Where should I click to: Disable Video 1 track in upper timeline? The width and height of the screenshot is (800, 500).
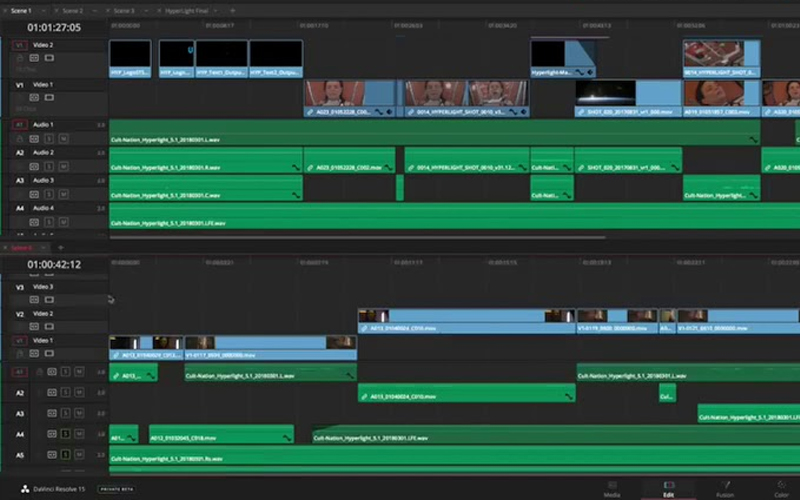(x=49, y=97)
